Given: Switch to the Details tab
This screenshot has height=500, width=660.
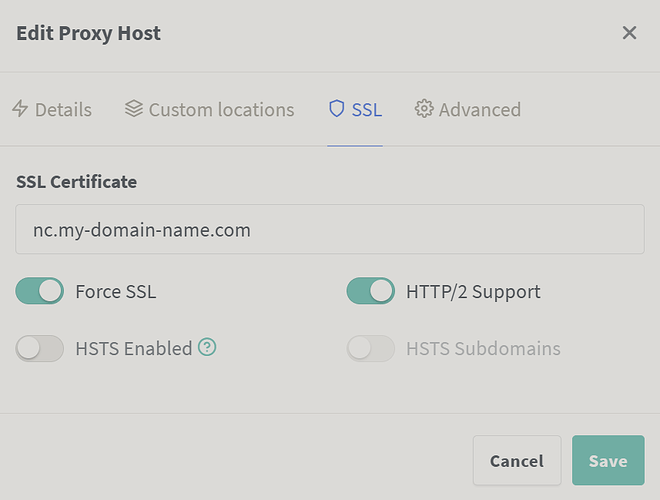Looking at the screenshot, I should pos(63,110).
